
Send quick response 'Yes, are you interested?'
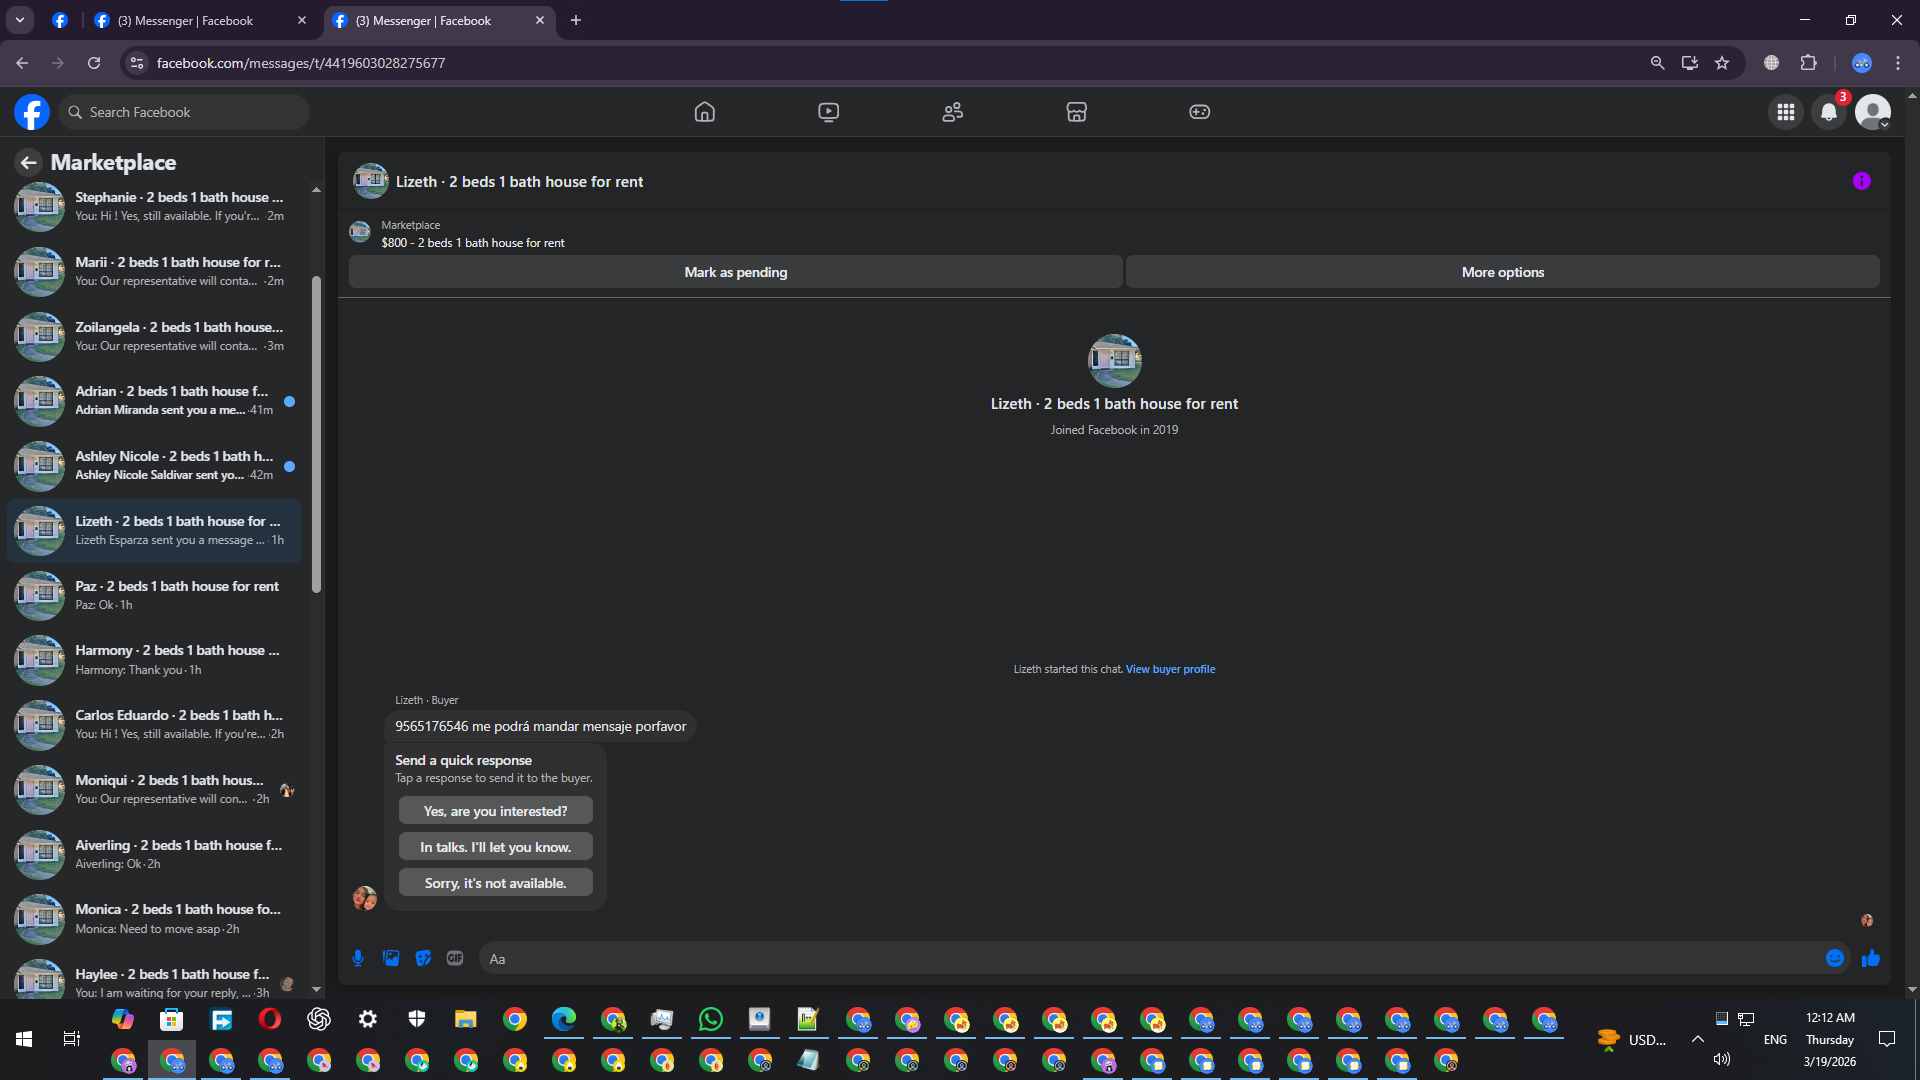click(495, 811)
